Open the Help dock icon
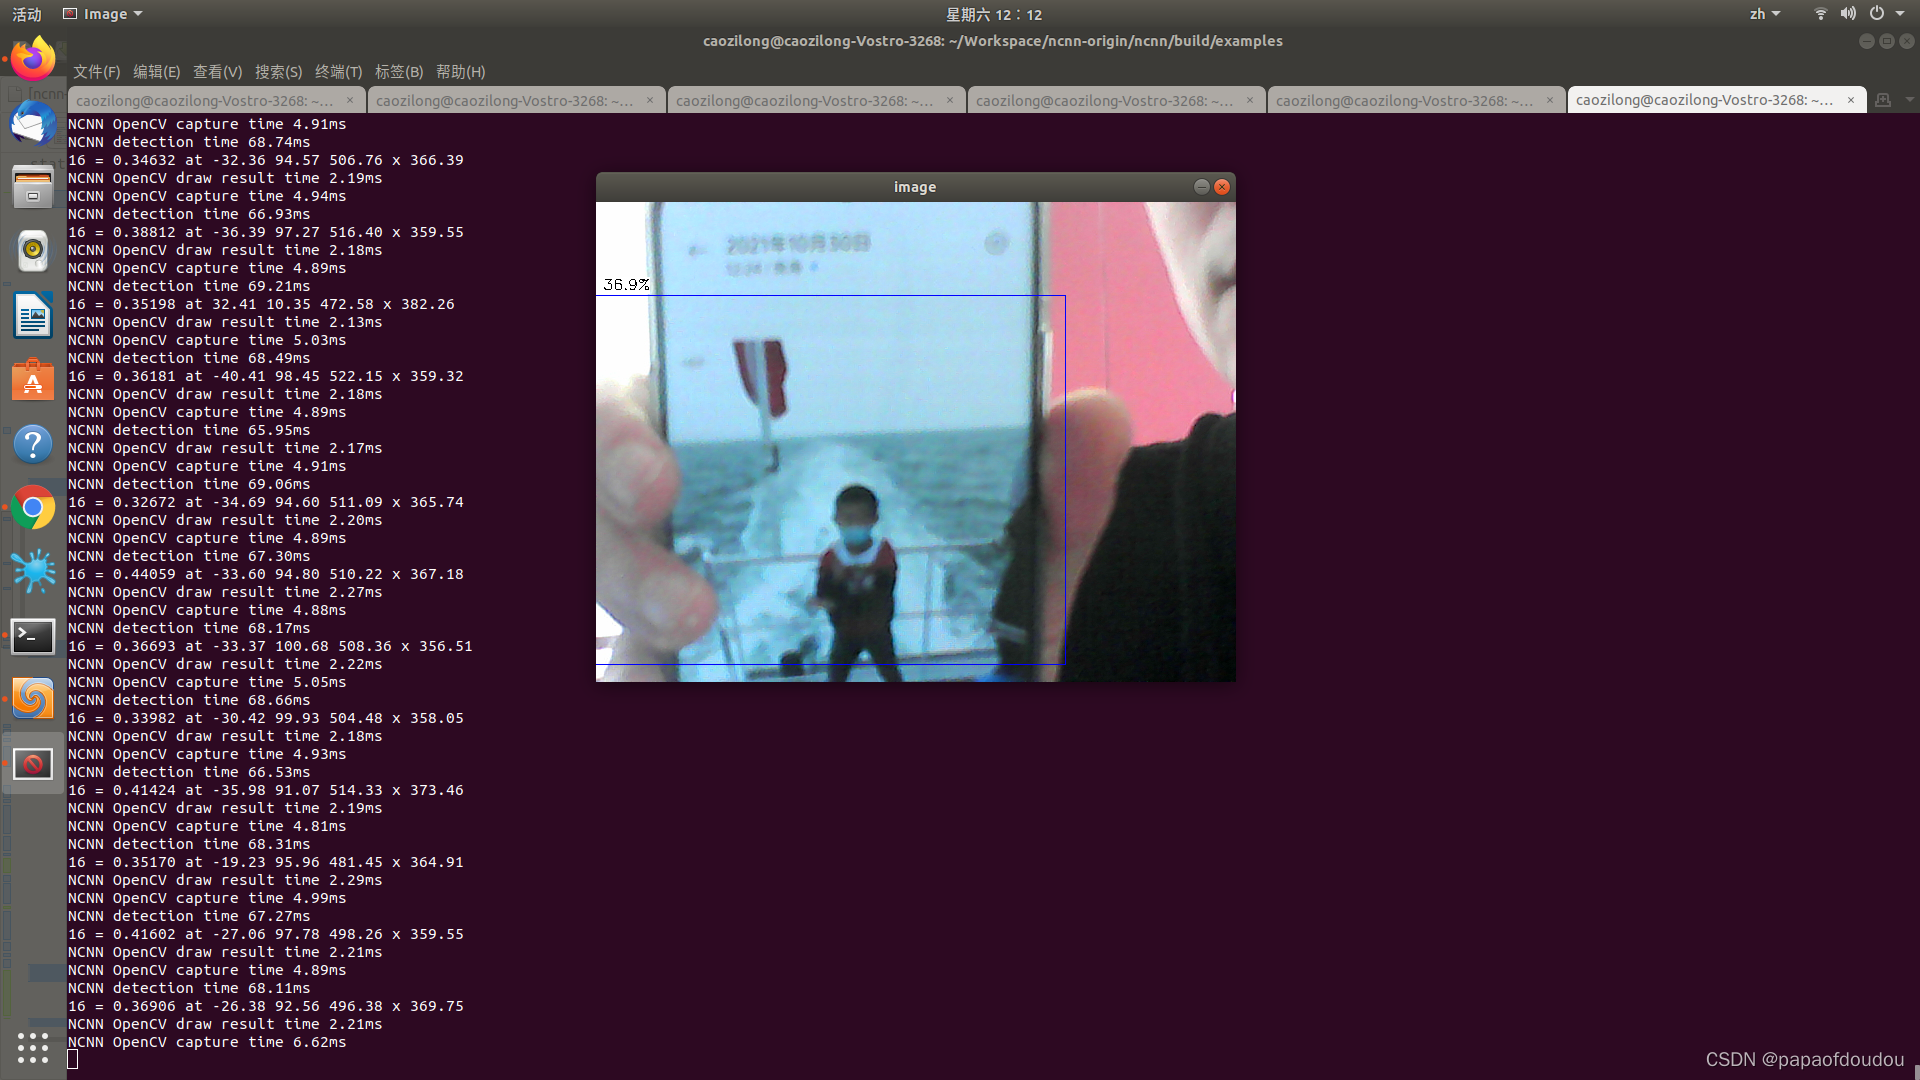Screen dimensions: 1920x1080 pyautogui.click(x=33, y=444)
